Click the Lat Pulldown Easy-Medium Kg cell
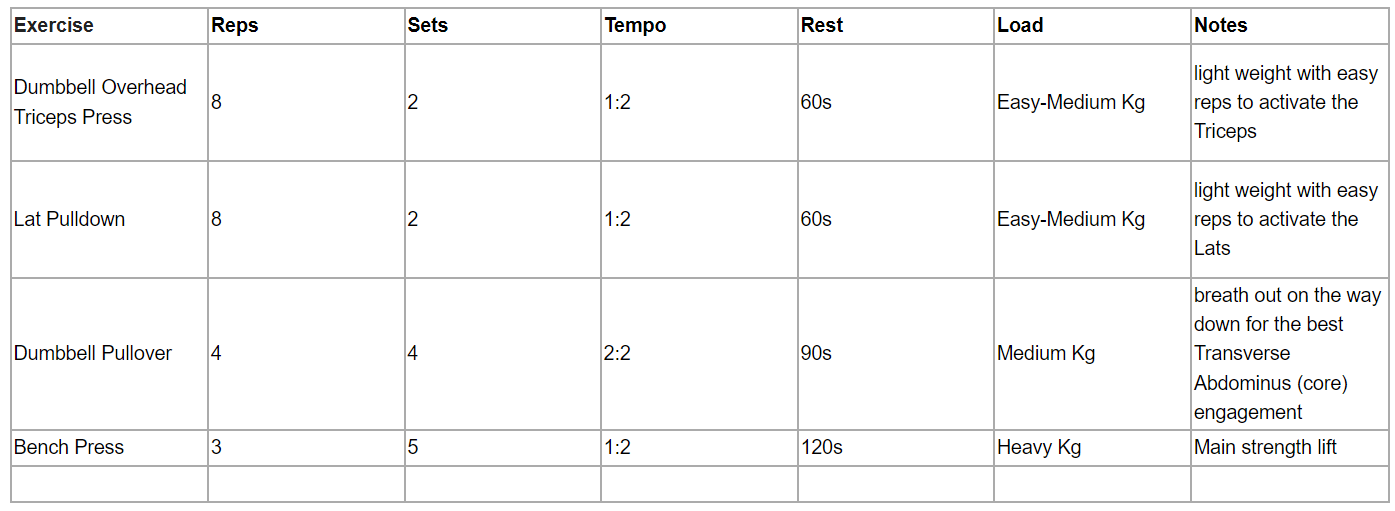 click(1071, 219)
